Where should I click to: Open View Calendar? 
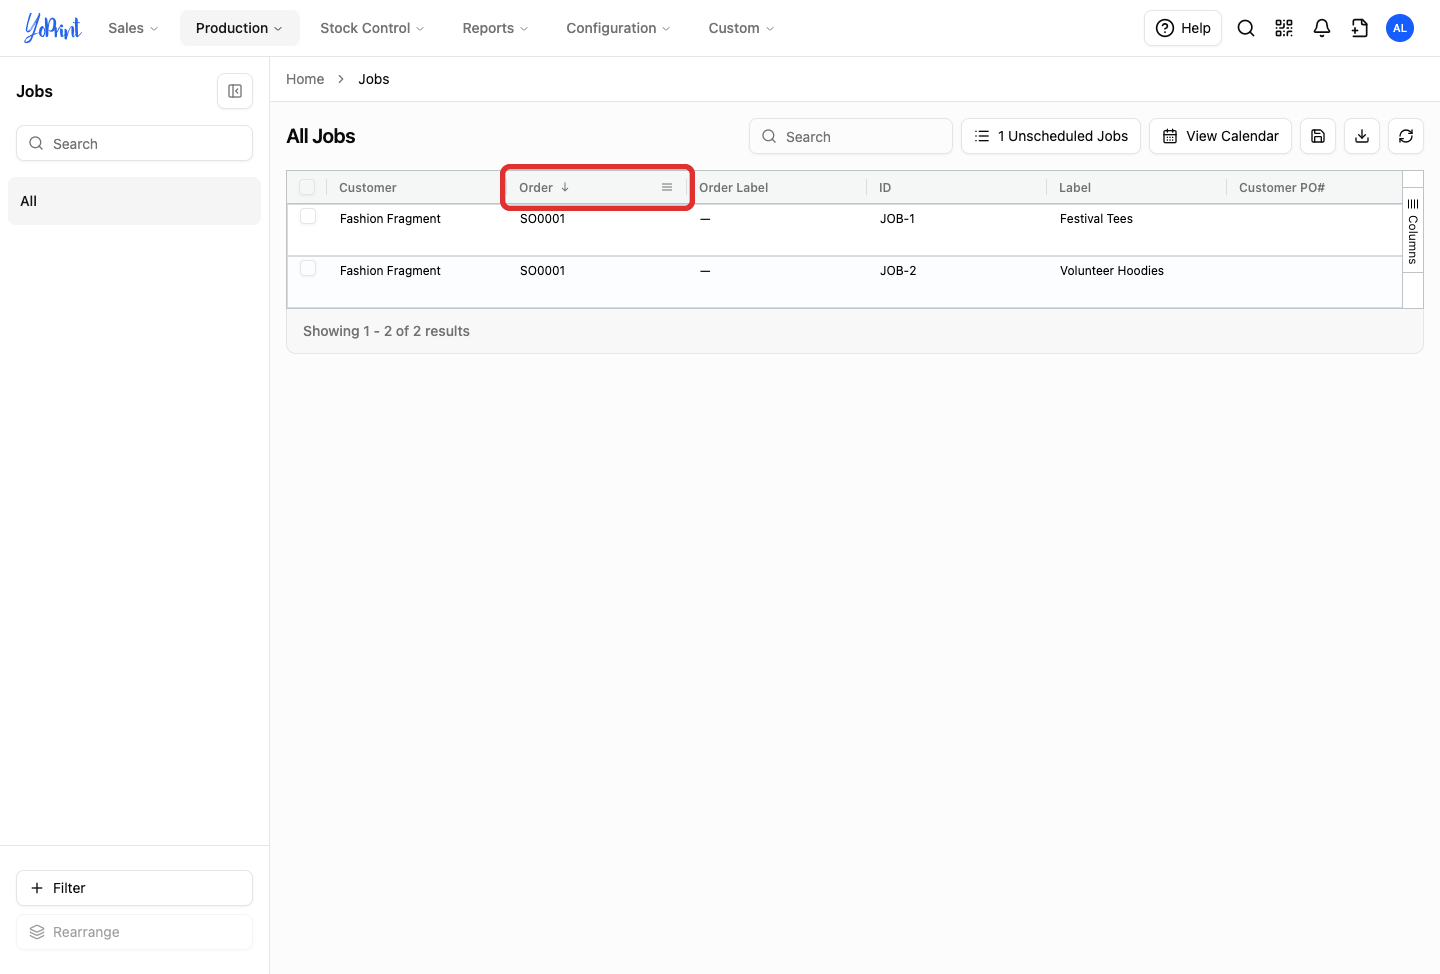(x=1220, y=136)
